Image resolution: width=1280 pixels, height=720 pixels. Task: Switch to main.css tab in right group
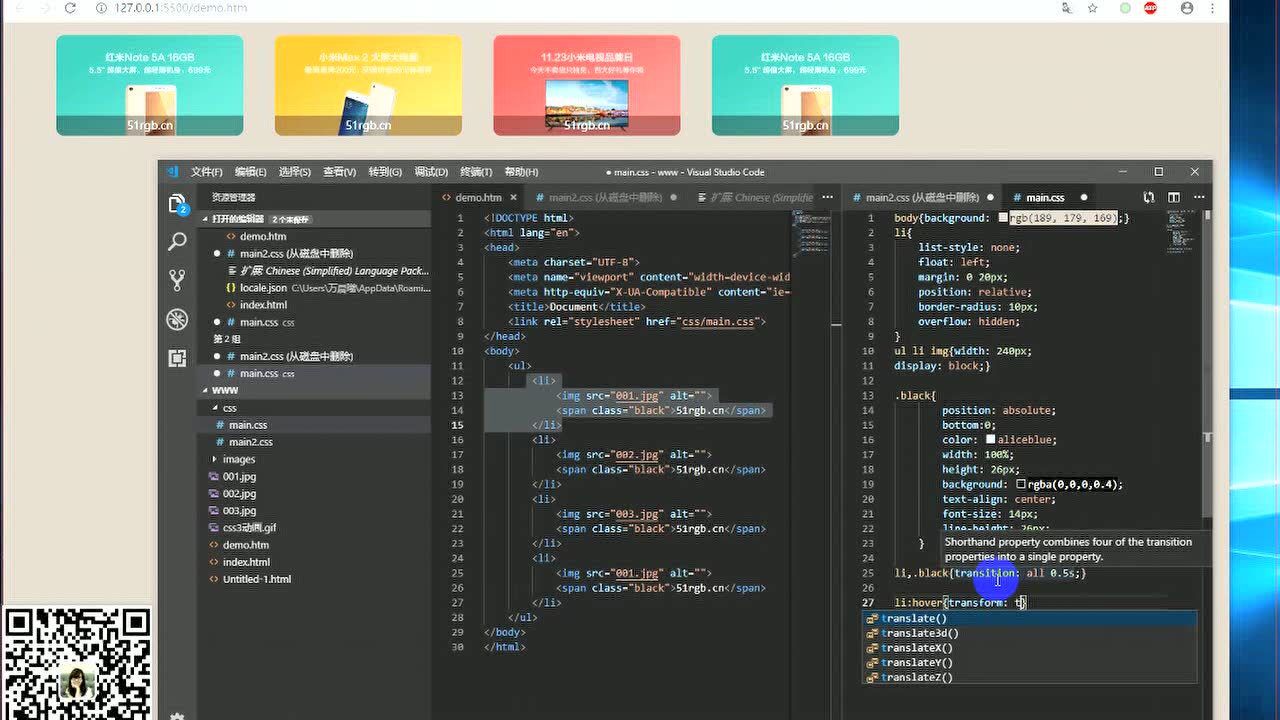pyautogui.click(x=1049, y=198)
